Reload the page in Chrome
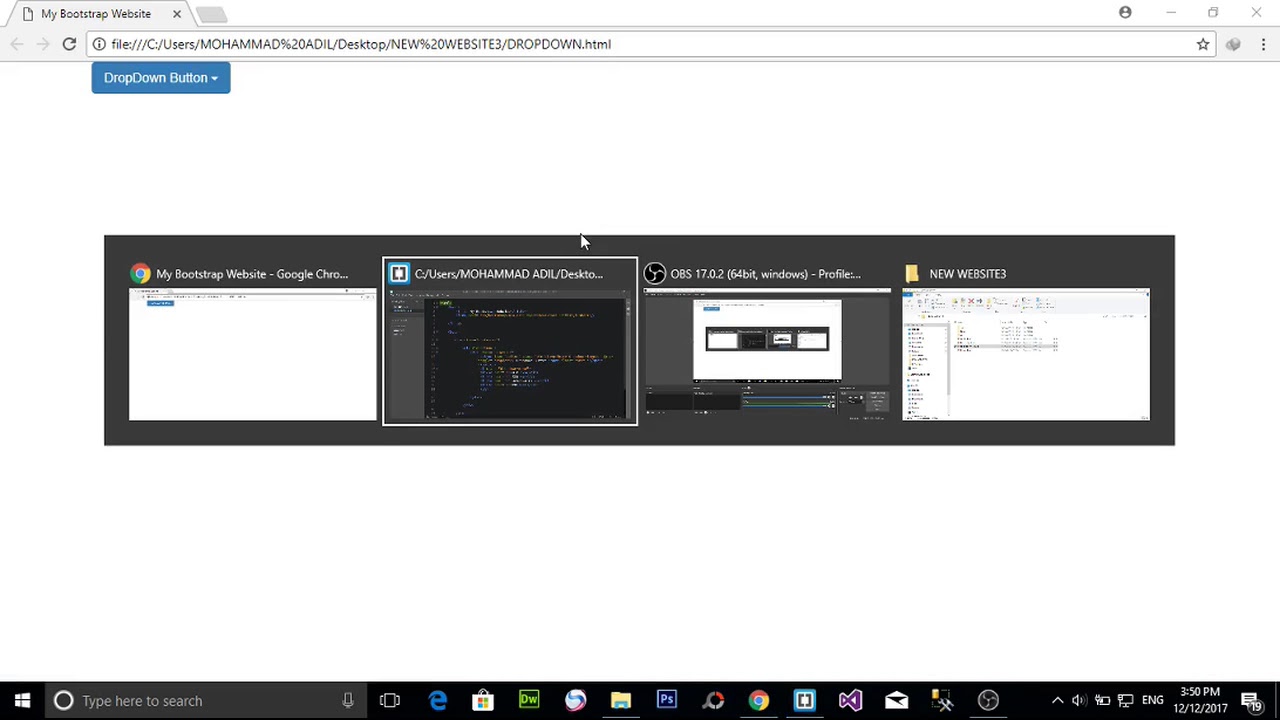The image size is (1280, 720). (69, 44)
